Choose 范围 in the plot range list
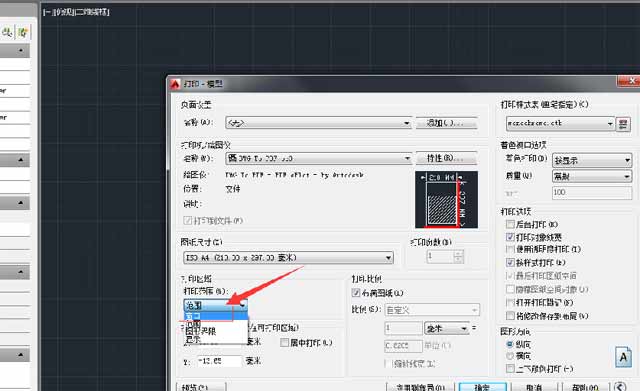Image resolution: width=640 pixels, height=391 pixels. pyautogui.click(x=216, y=324)
